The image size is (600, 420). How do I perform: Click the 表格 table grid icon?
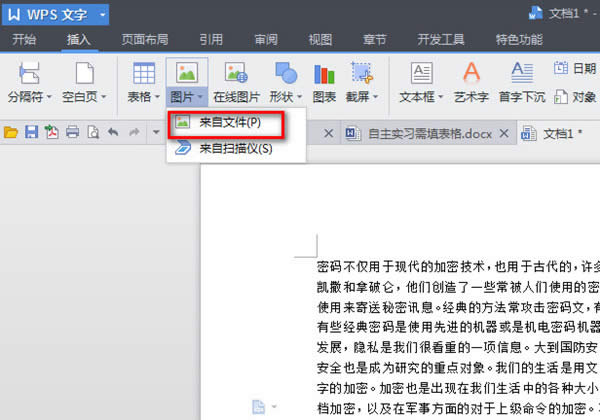[144, 74]
